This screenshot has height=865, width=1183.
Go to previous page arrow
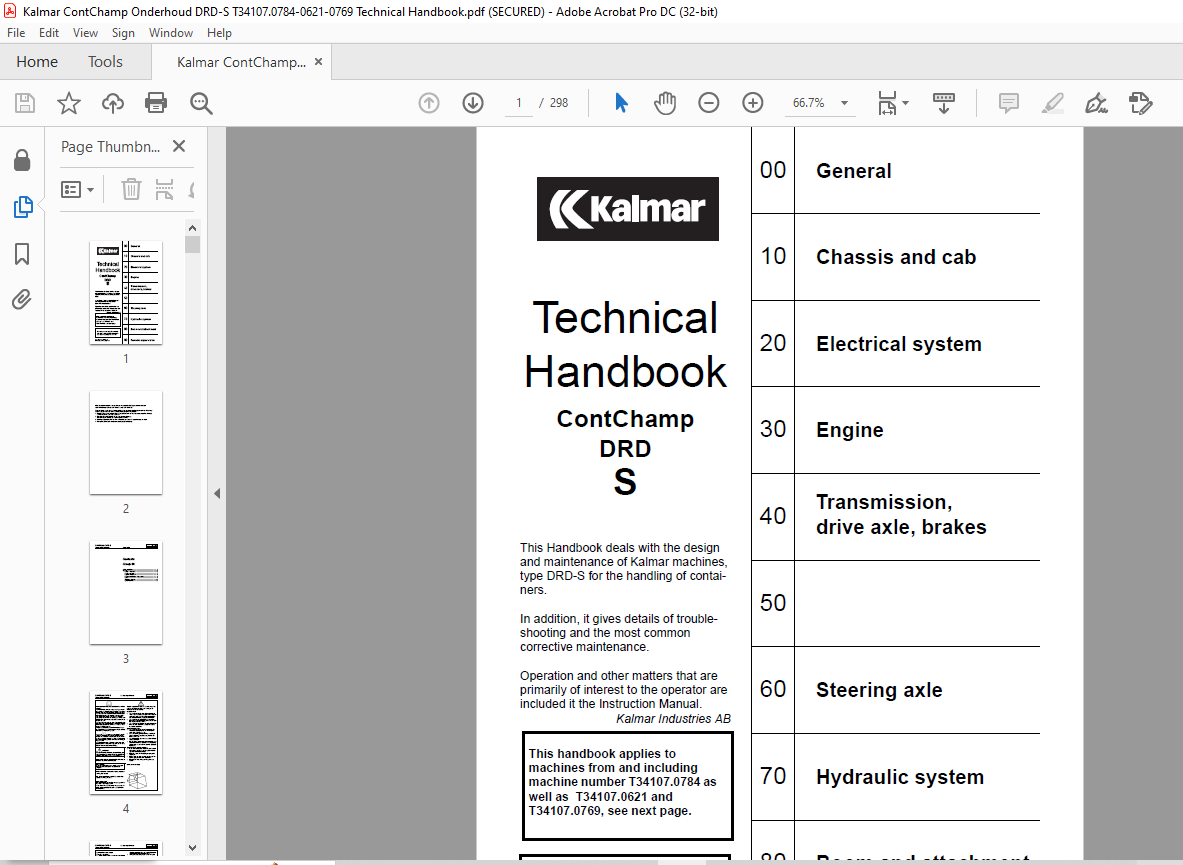[x=429, y=103]
